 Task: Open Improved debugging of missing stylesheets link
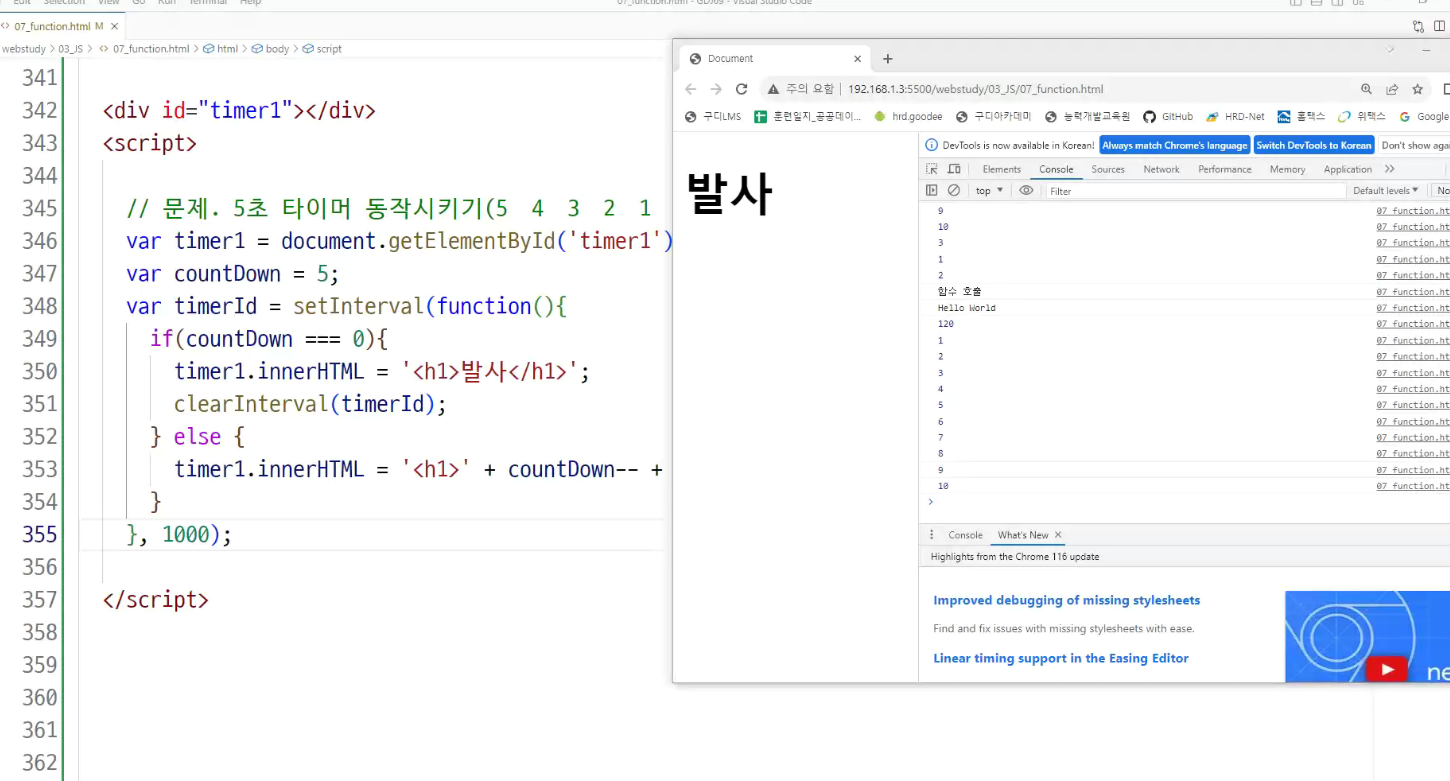[1066, 600]
